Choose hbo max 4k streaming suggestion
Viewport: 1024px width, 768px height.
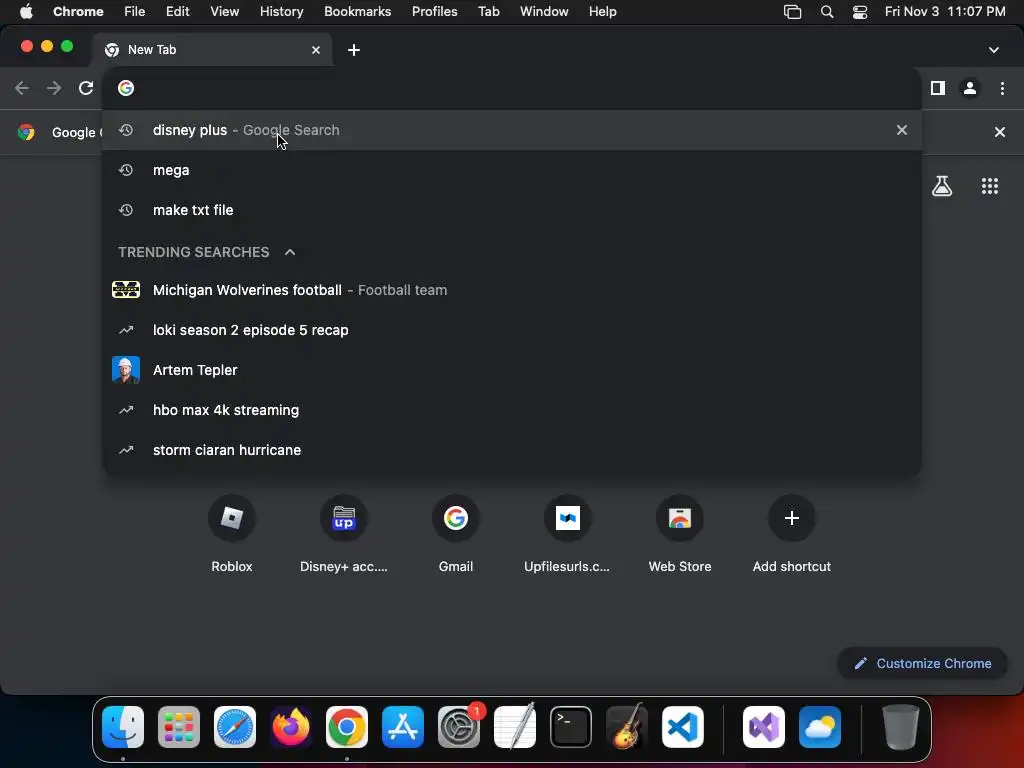[x=512, y=409]
